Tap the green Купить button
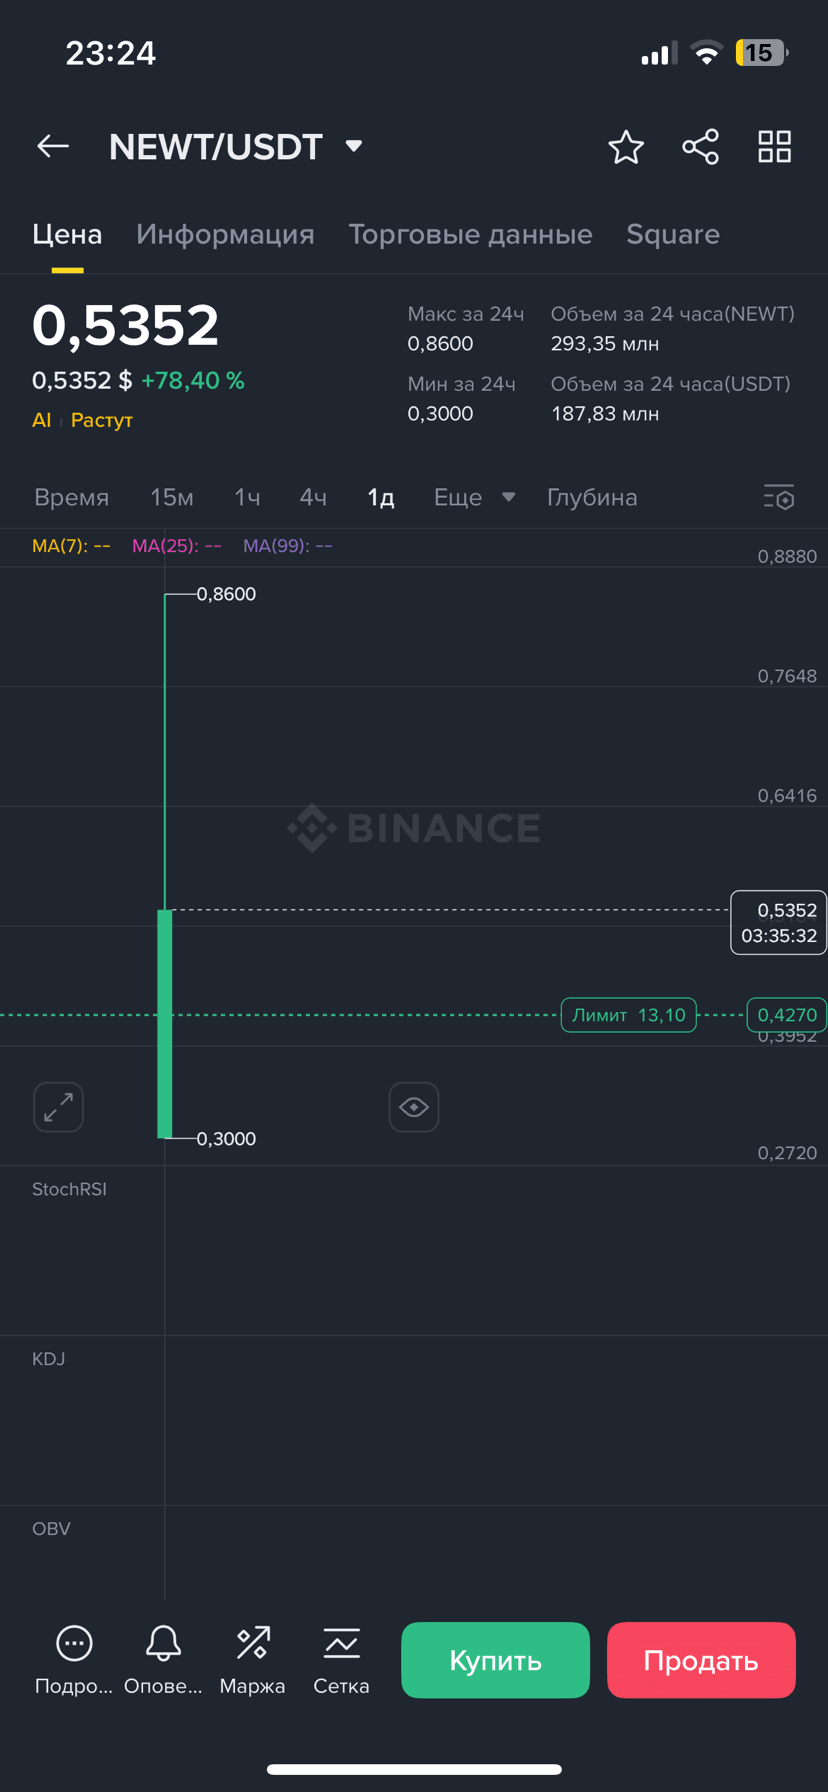Viewport: 828px width, 1792px height. 495,1660
